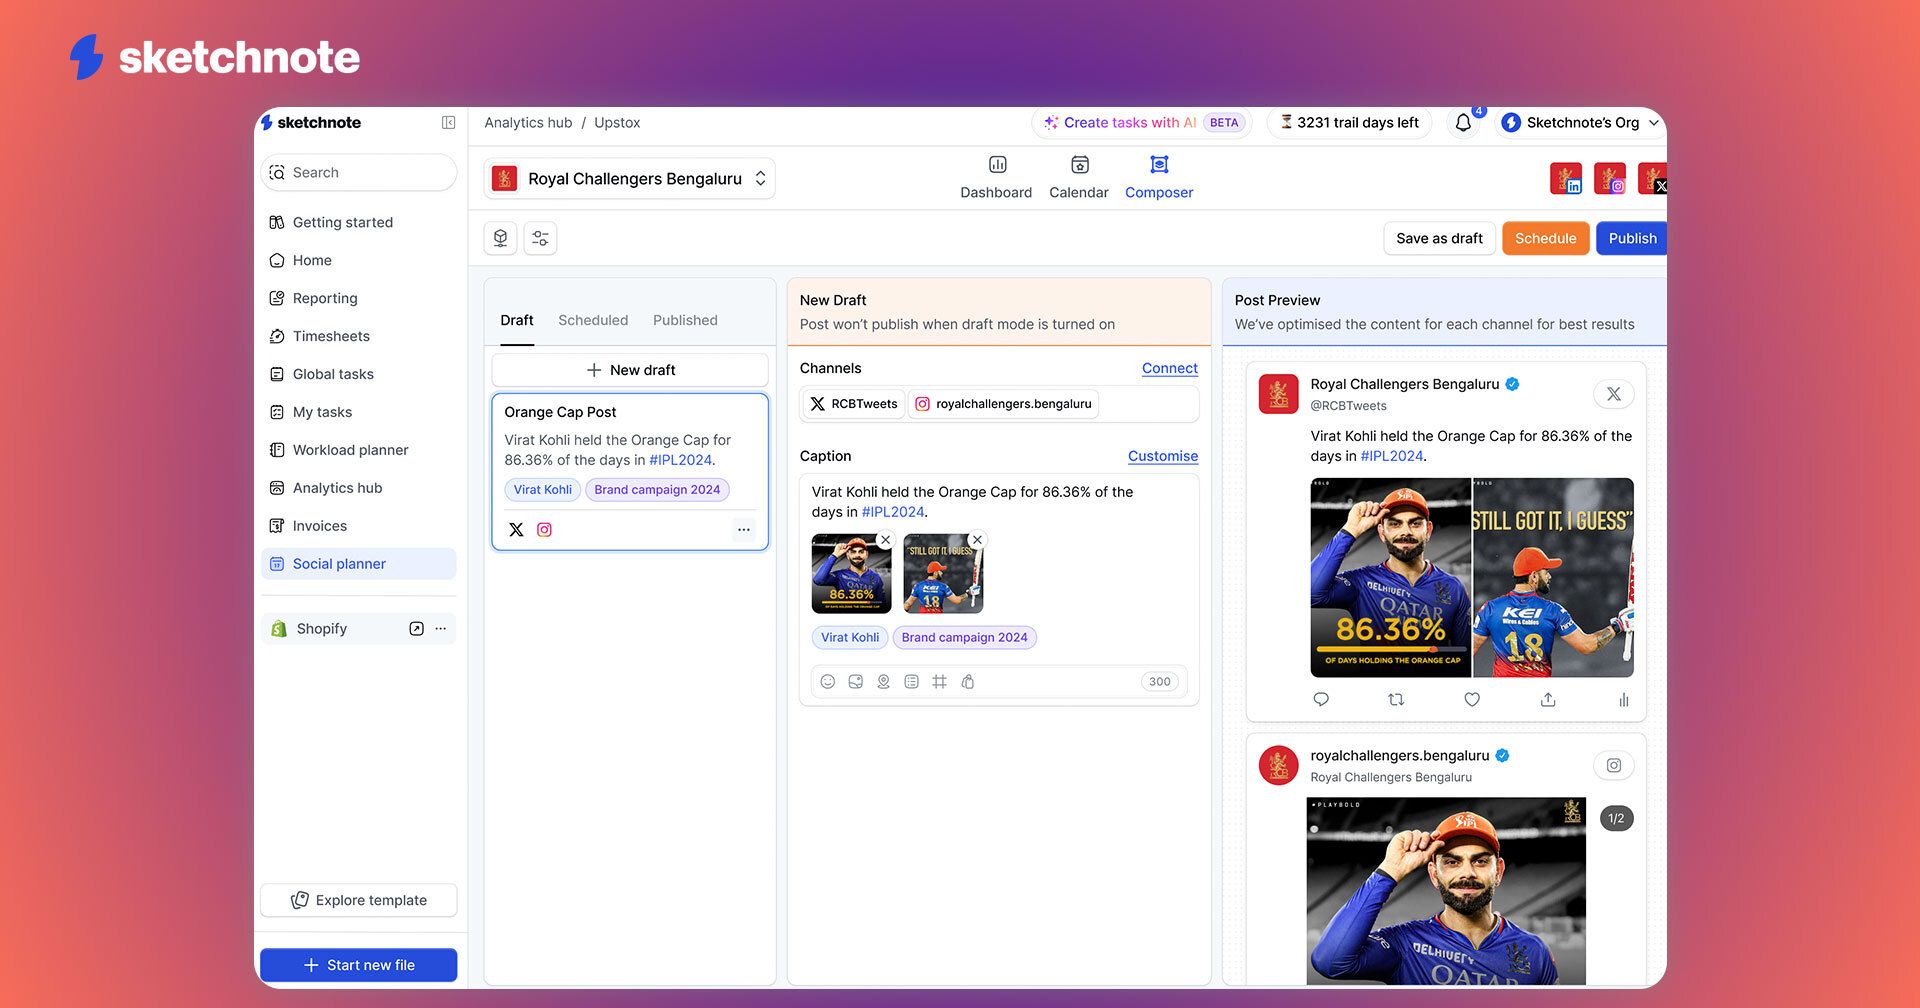Click the #IPL2024 hashtag in the caption editor
Screen dimensions: 1920x1008
(892, 512)
